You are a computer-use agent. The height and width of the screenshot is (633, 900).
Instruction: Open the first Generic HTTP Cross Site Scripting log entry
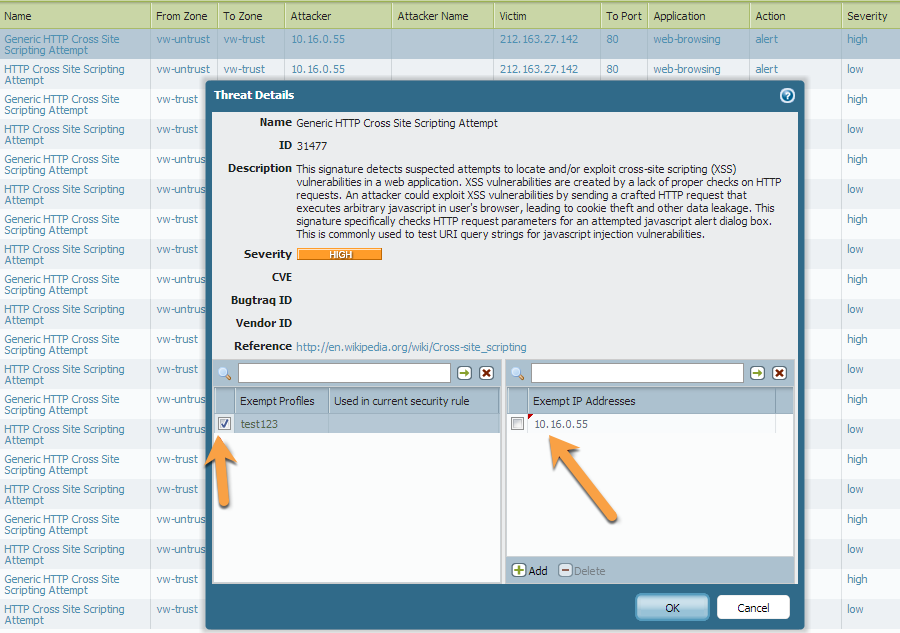point(61,45)
